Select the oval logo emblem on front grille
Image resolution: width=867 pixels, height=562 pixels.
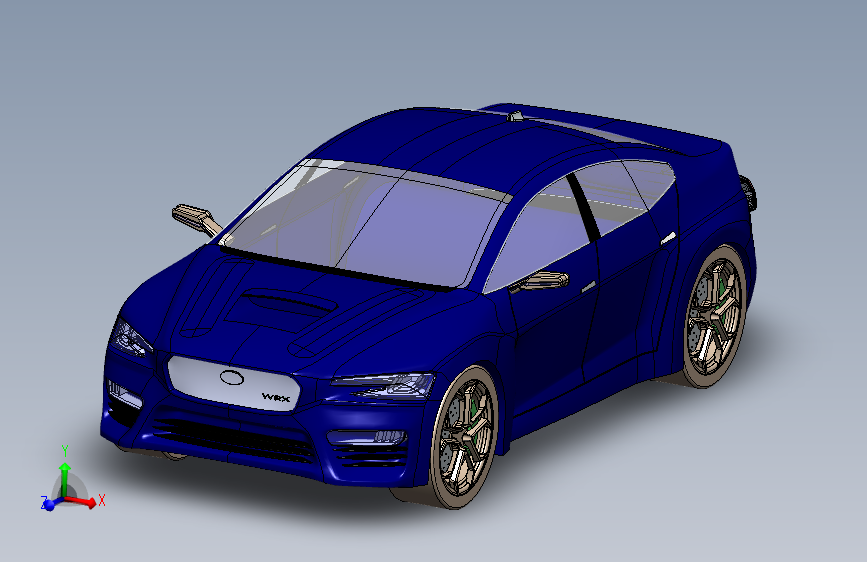(x=232, y=377)
